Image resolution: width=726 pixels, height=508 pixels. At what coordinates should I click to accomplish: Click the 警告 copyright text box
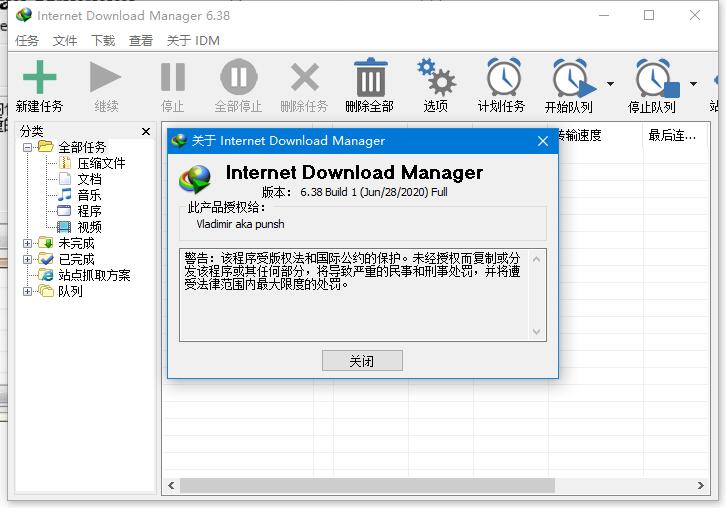coord(363,295)
